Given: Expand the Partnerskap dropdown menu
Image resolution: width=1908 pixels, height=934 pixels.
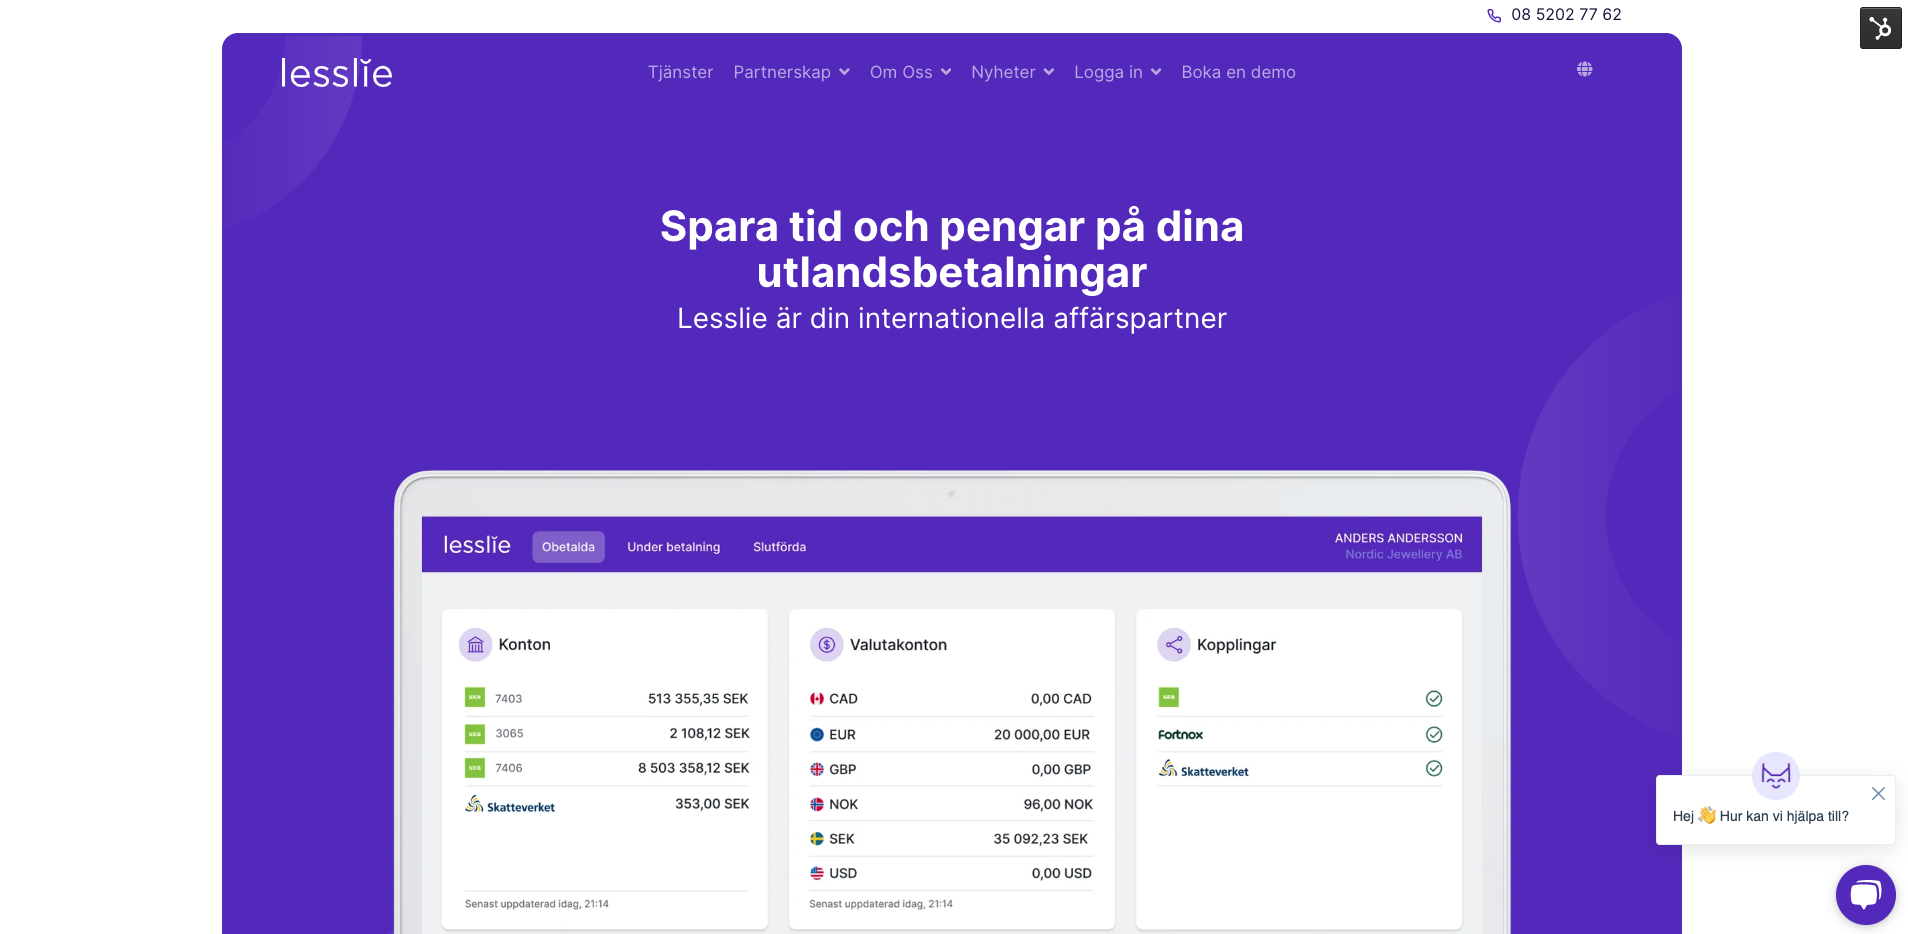Looking at the screenshot, I should 791,72.
